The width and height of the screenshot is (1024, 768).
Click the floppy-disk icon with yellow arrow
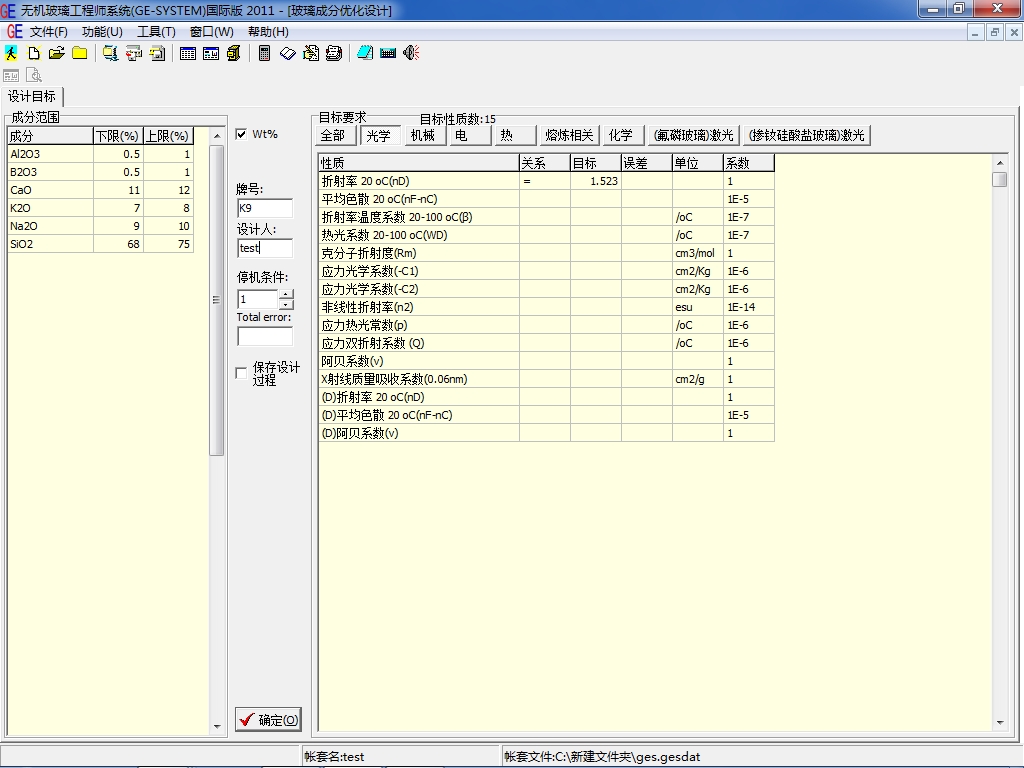(x=157, y=54)
